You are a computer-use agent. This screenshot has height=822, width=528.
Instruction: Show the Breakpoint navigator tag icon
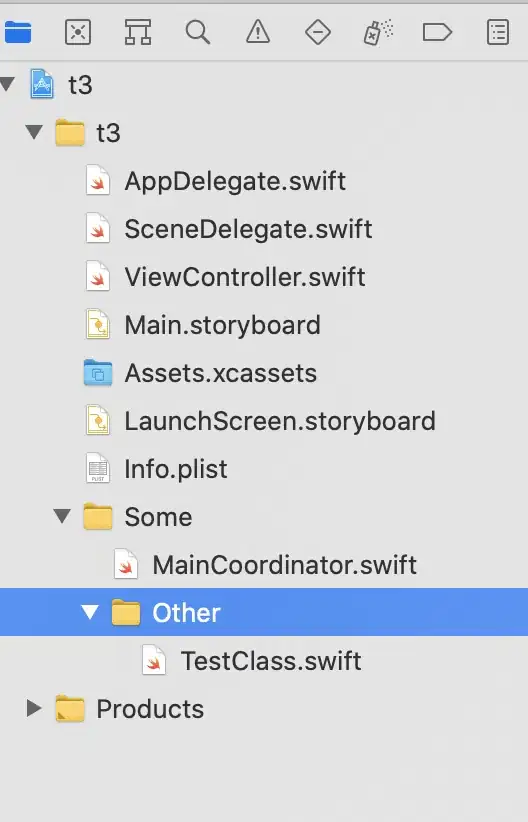click(x=437, y=33)
